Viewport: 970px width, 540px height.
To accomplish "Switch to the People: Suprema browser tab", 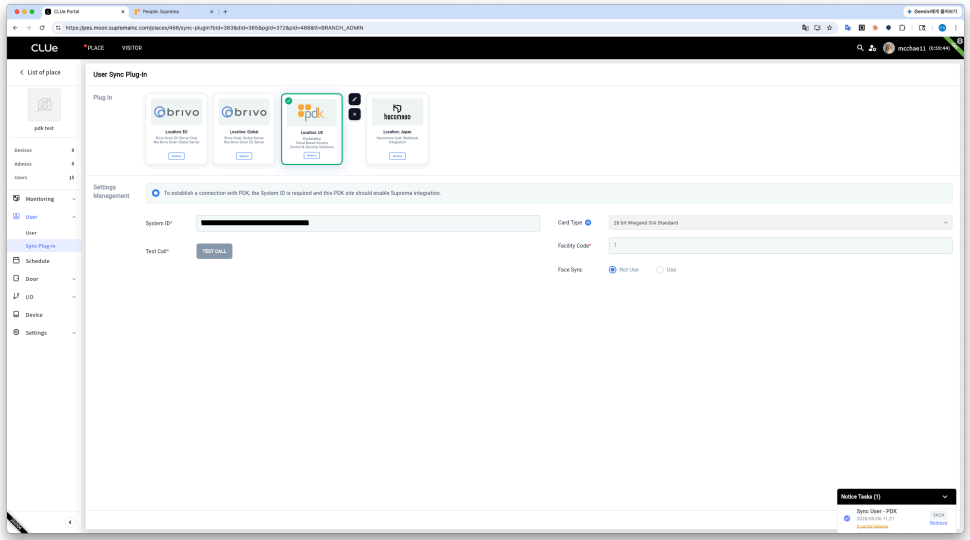I will [173, 12].
